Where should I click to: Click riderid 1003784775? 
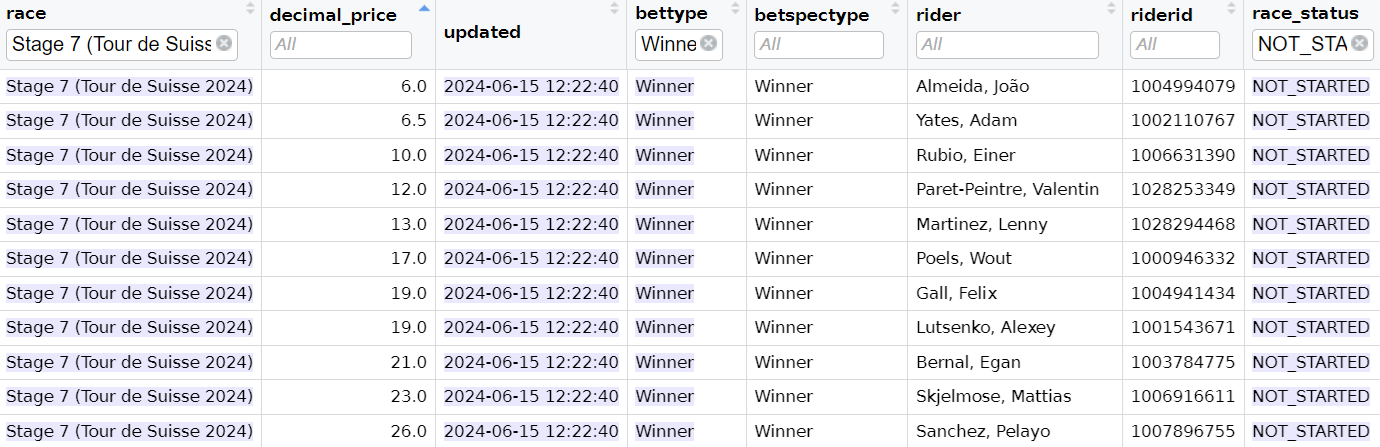point(1183,362)
